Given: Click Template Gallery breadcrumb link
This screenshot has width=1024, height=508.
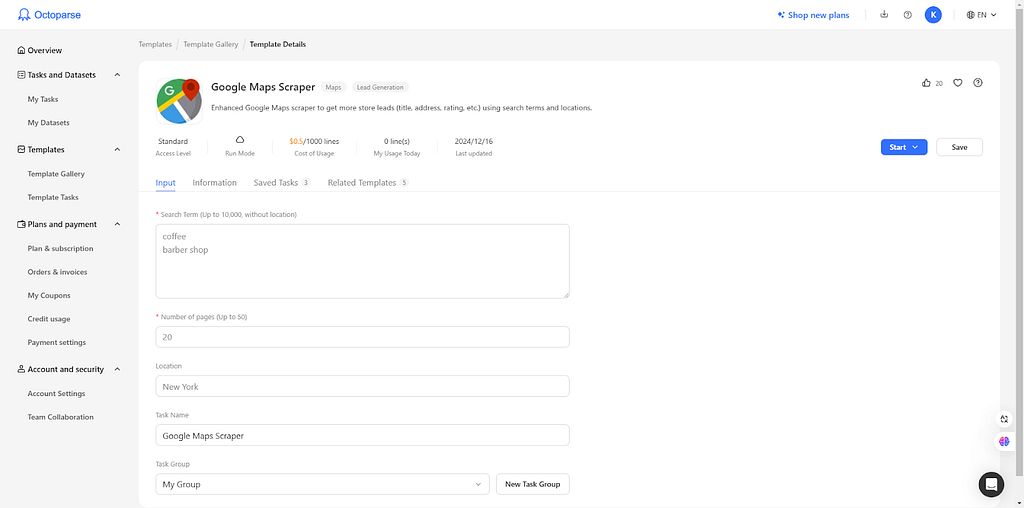Looking at the screenshot, I should point(211,44).
